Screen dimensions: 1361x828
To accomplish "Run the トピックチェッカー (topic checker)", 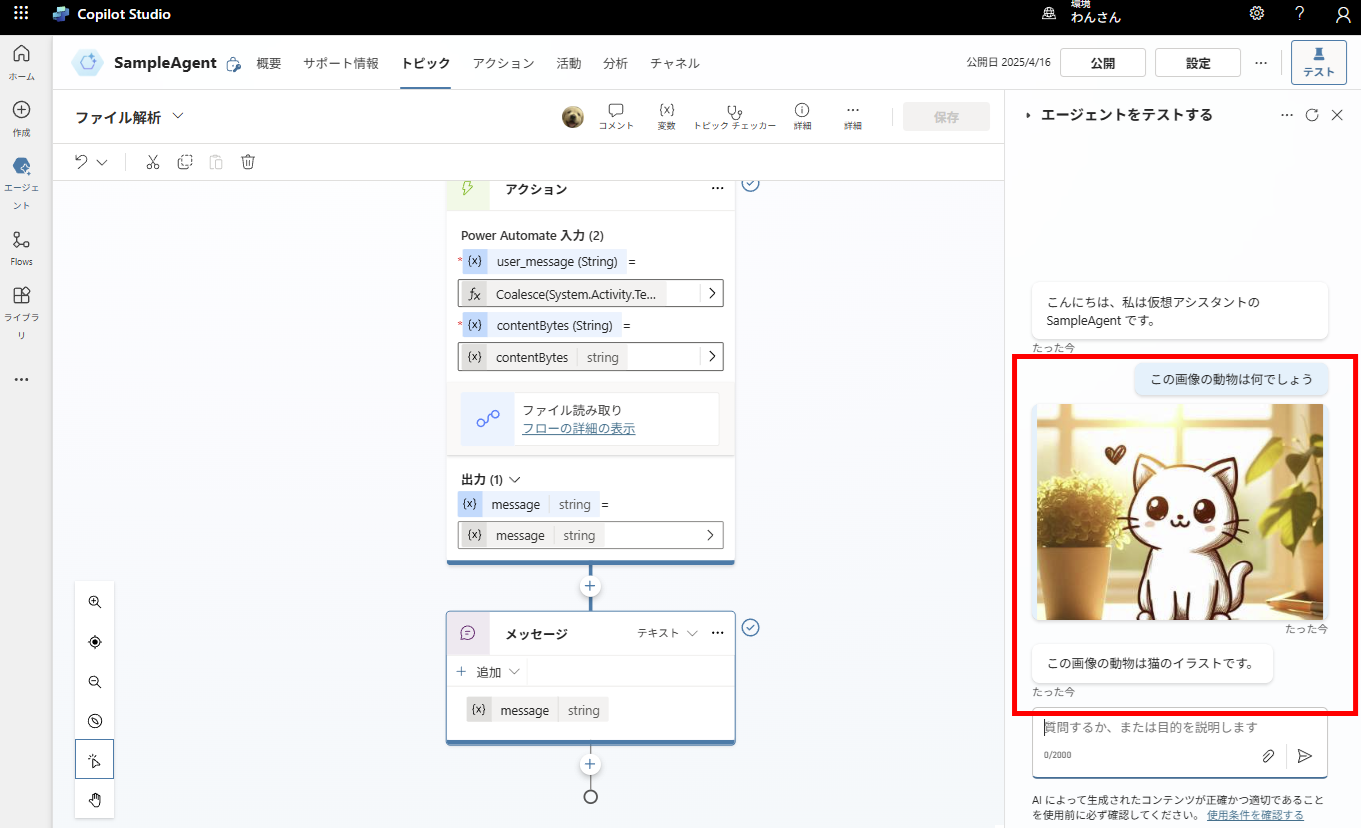I will coord(734,115).
